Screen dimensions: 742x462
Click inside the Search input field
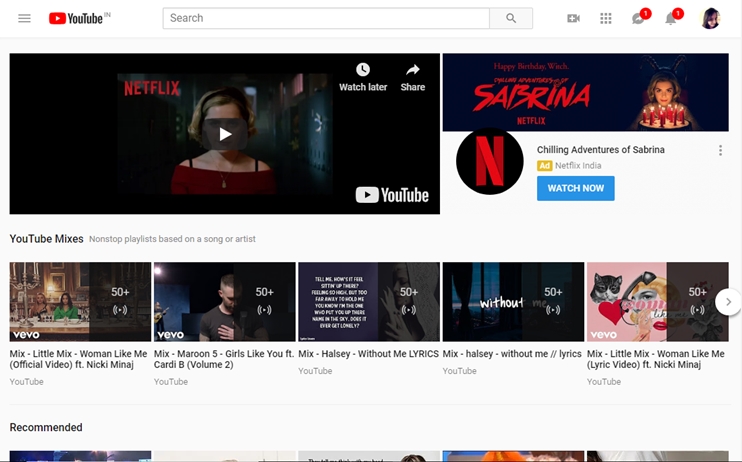[x=326, y=18]
